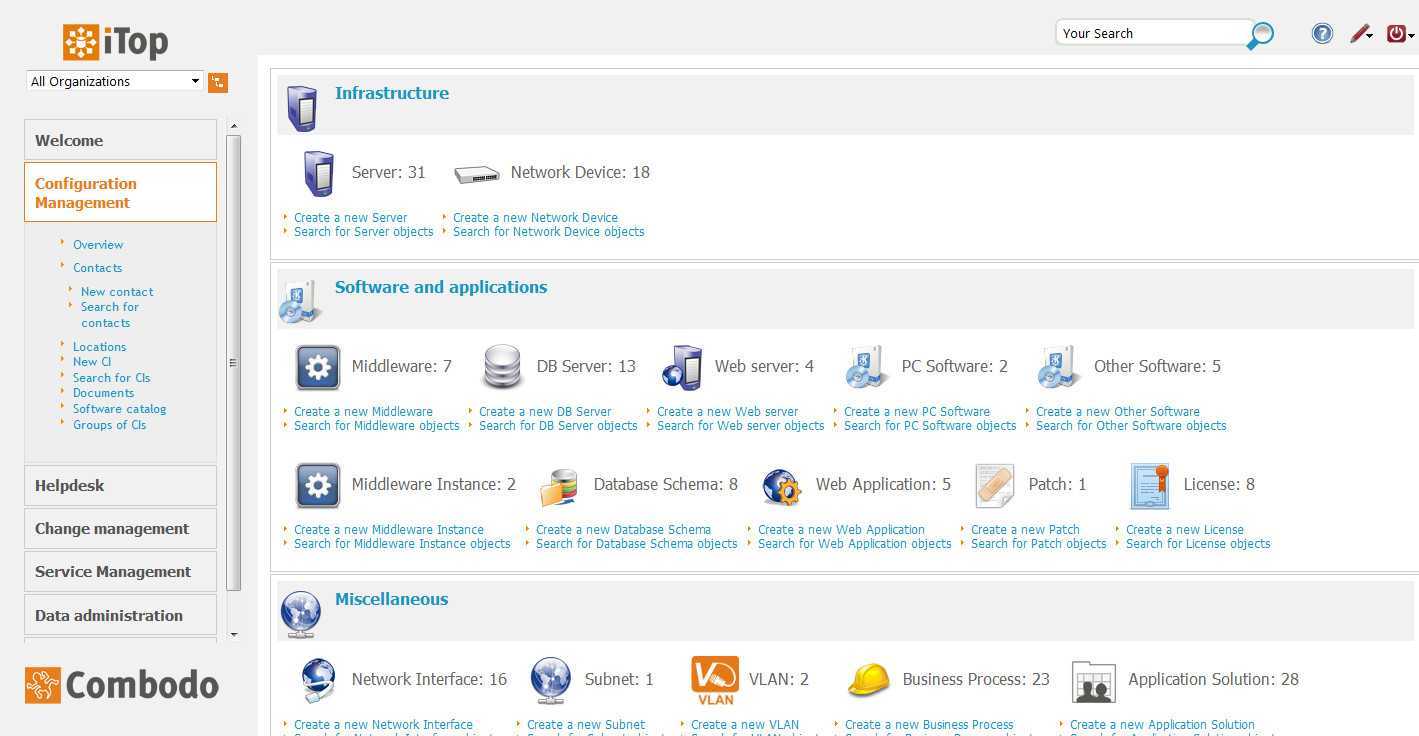Click the magnifying glass search button
This screenshot has width=1419, height=736.
tap(1261, 35)
